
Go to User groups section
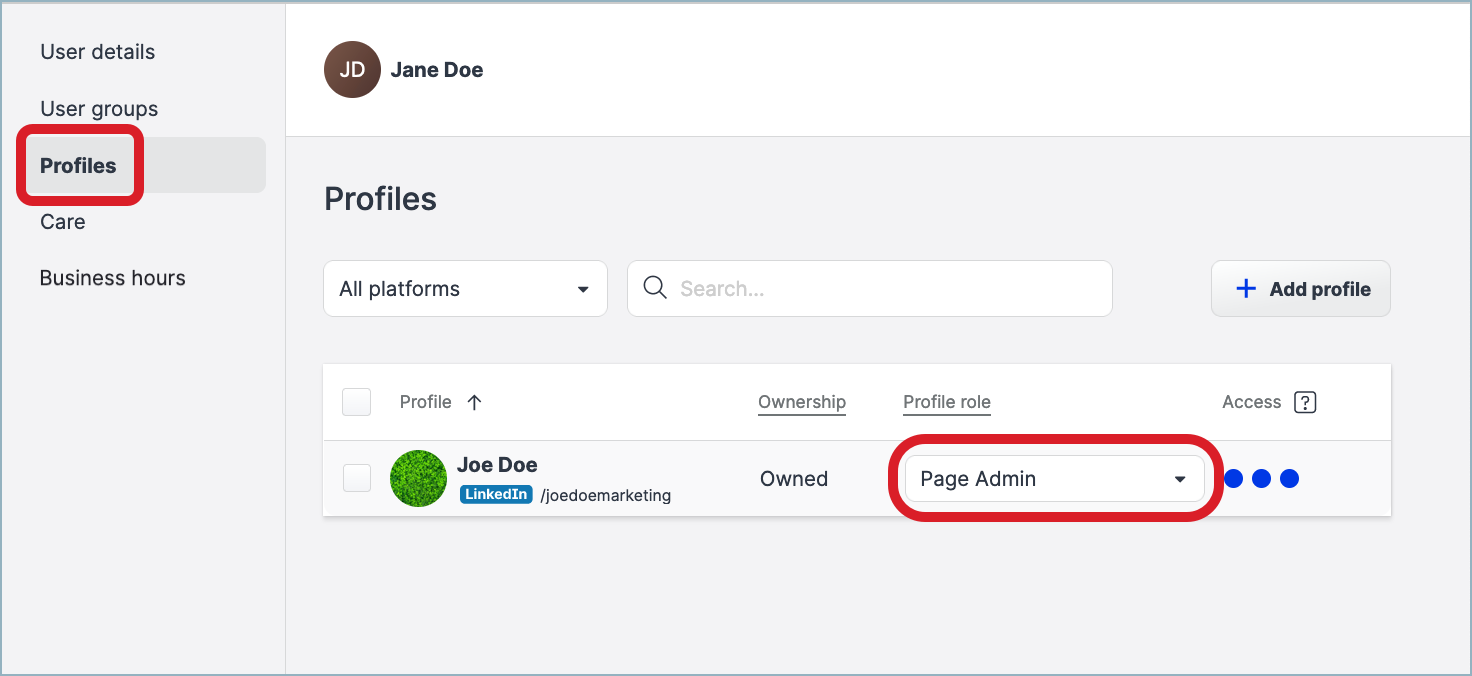click(99, 109)
